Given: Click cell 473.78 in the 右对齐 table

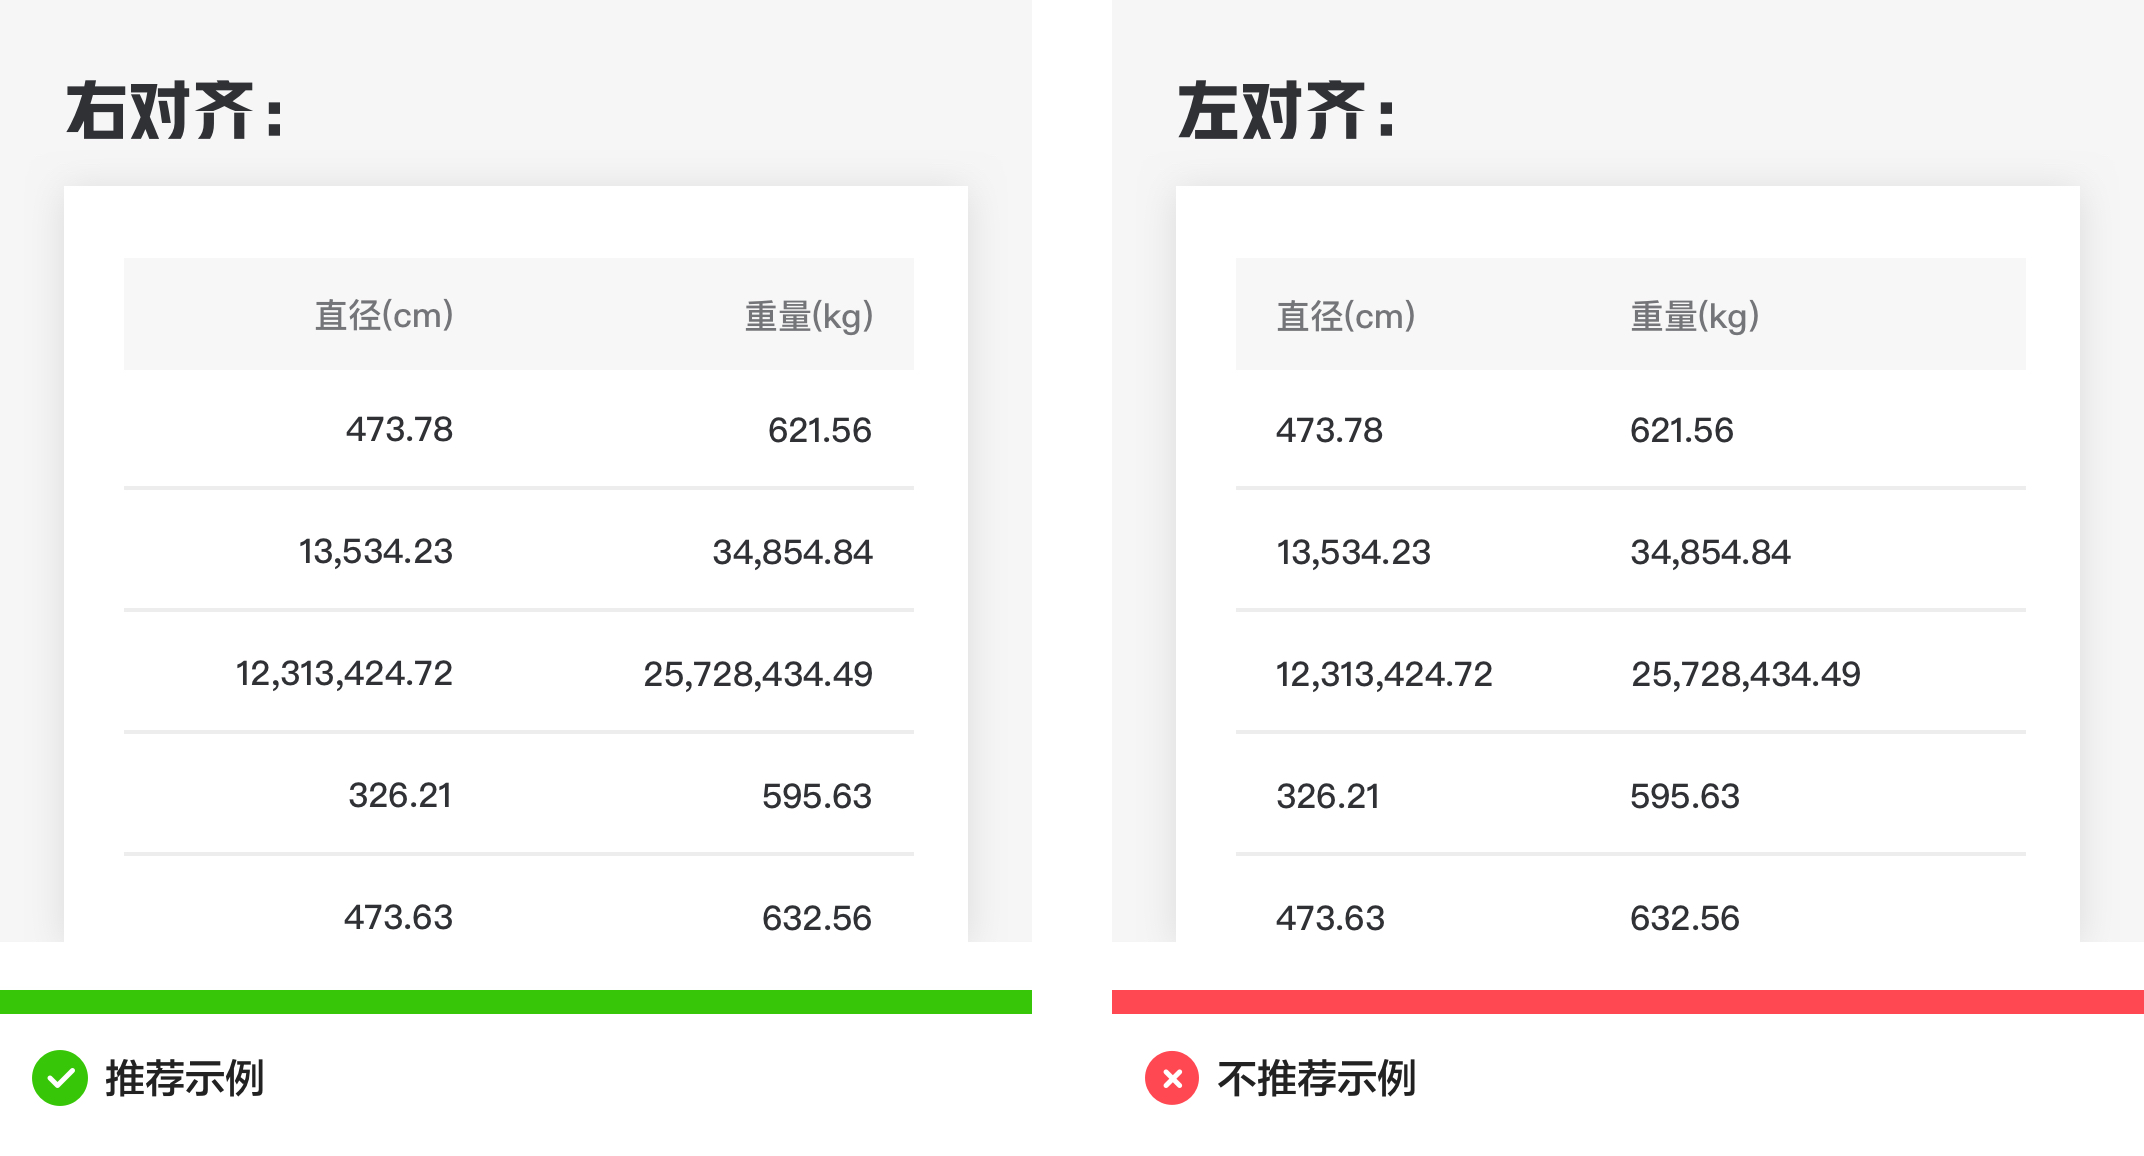Looking at the screenshot, I should [399, 430].
